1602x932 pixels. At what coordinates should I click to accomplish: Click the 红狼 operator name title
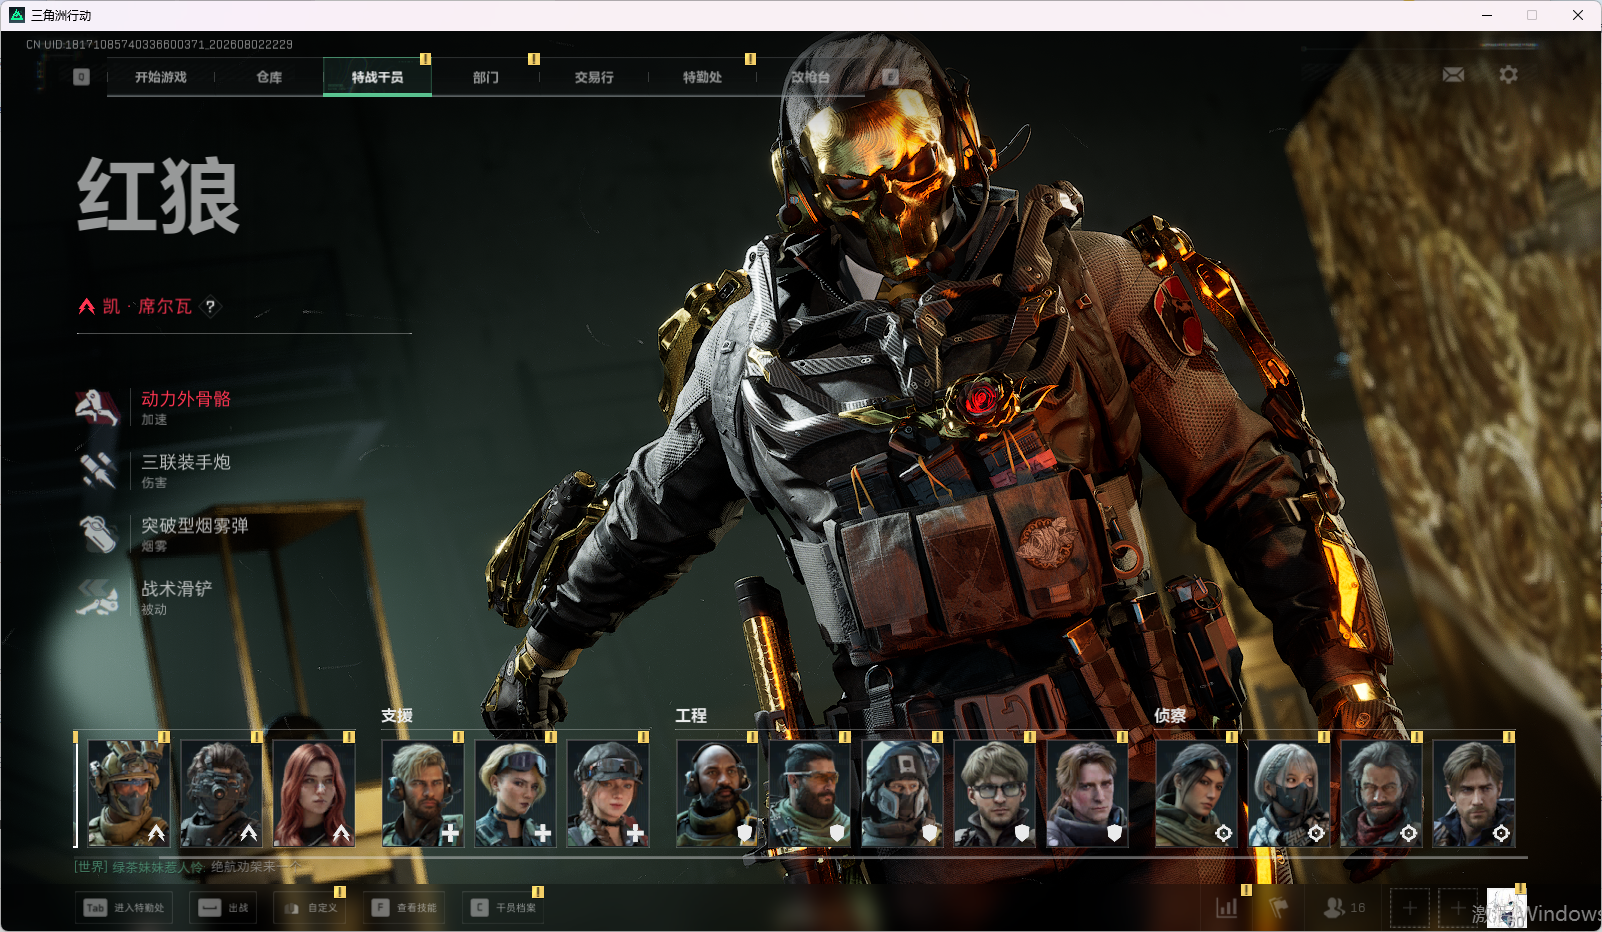click(x=159, y=196)
